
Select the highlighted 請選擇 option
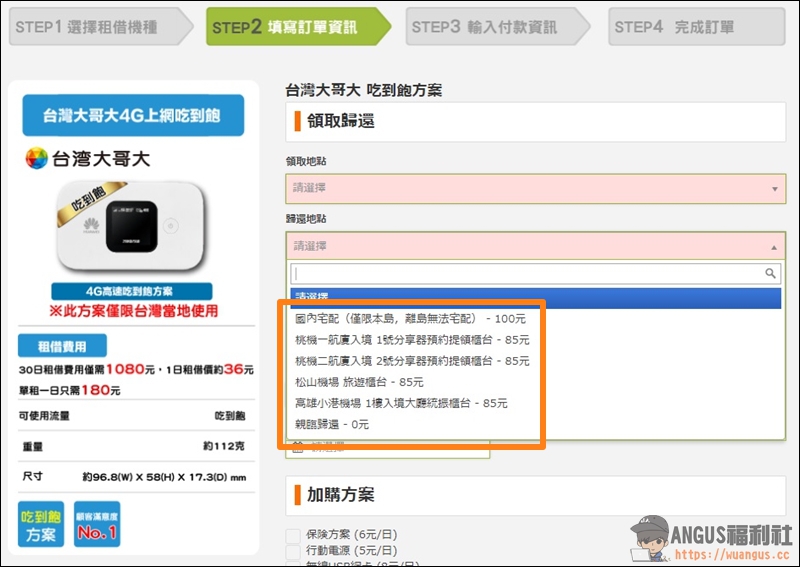[536, 298]
